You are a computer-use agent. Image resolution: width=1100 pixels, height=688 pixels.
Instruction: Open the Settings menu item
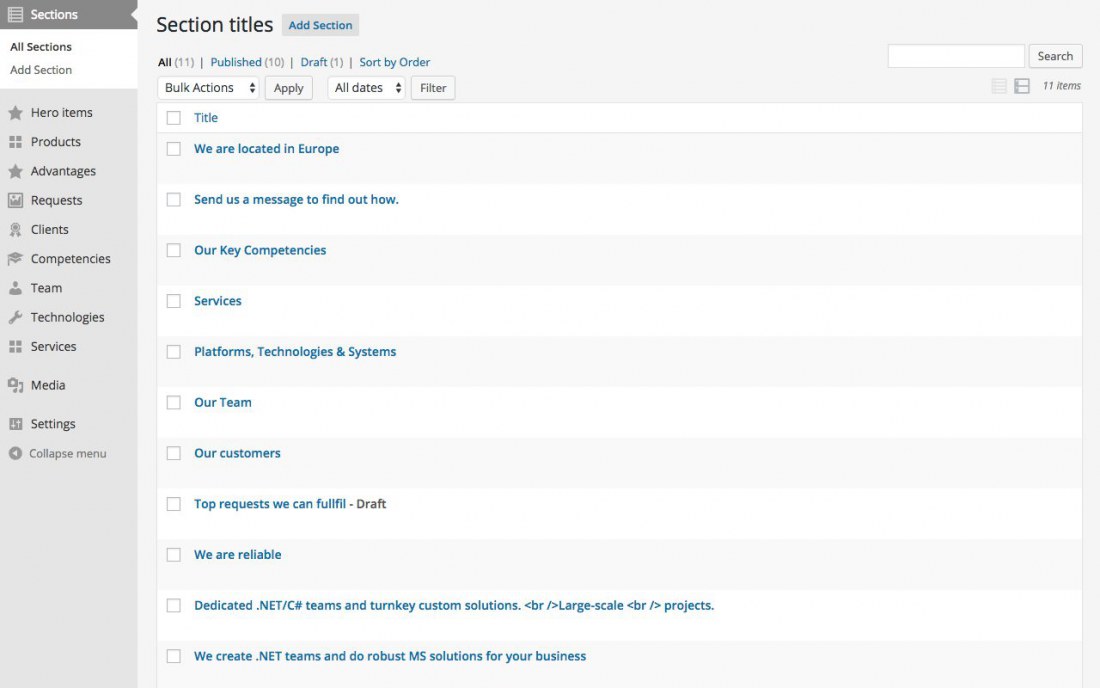point(53,424)
